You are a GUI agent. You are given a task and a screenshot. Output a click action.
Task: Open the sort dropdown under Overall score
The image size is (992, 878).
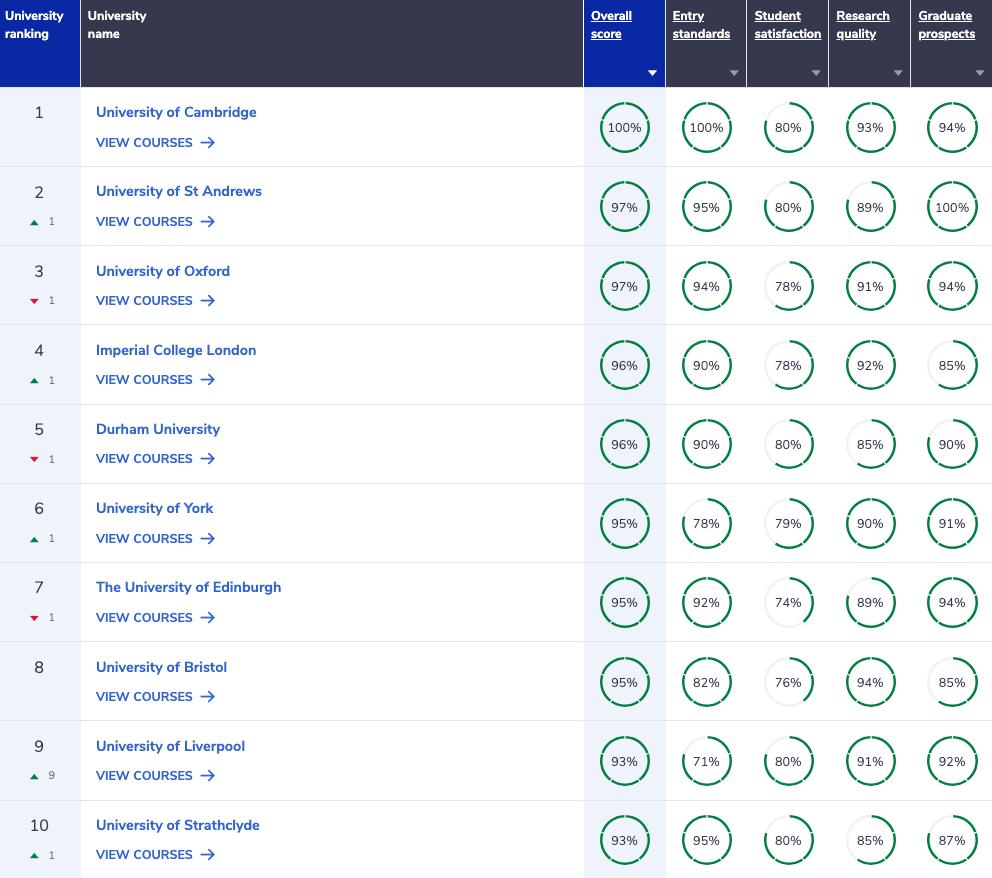[x=651, y=73]
